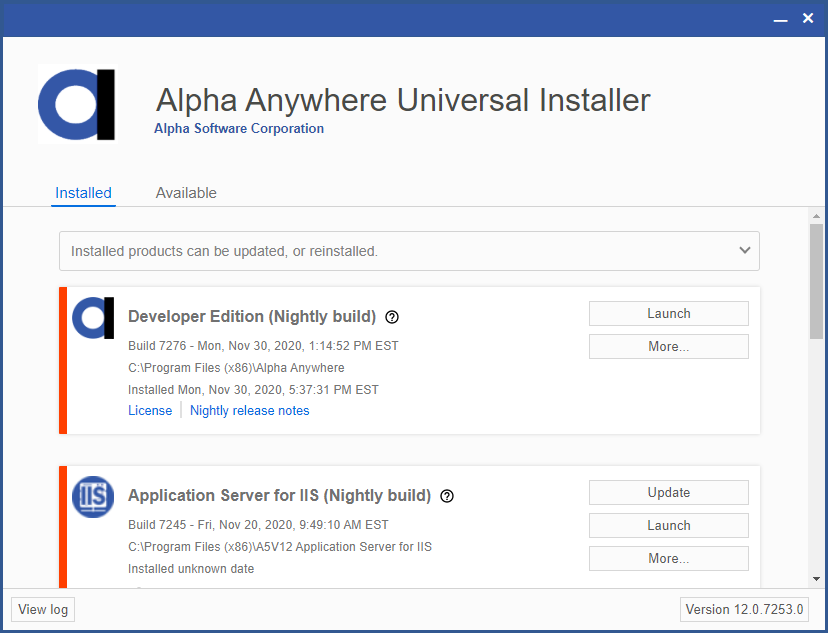Click the Build 7276 date text
This screenshot has height=633, width=828.
click(263, 346)
